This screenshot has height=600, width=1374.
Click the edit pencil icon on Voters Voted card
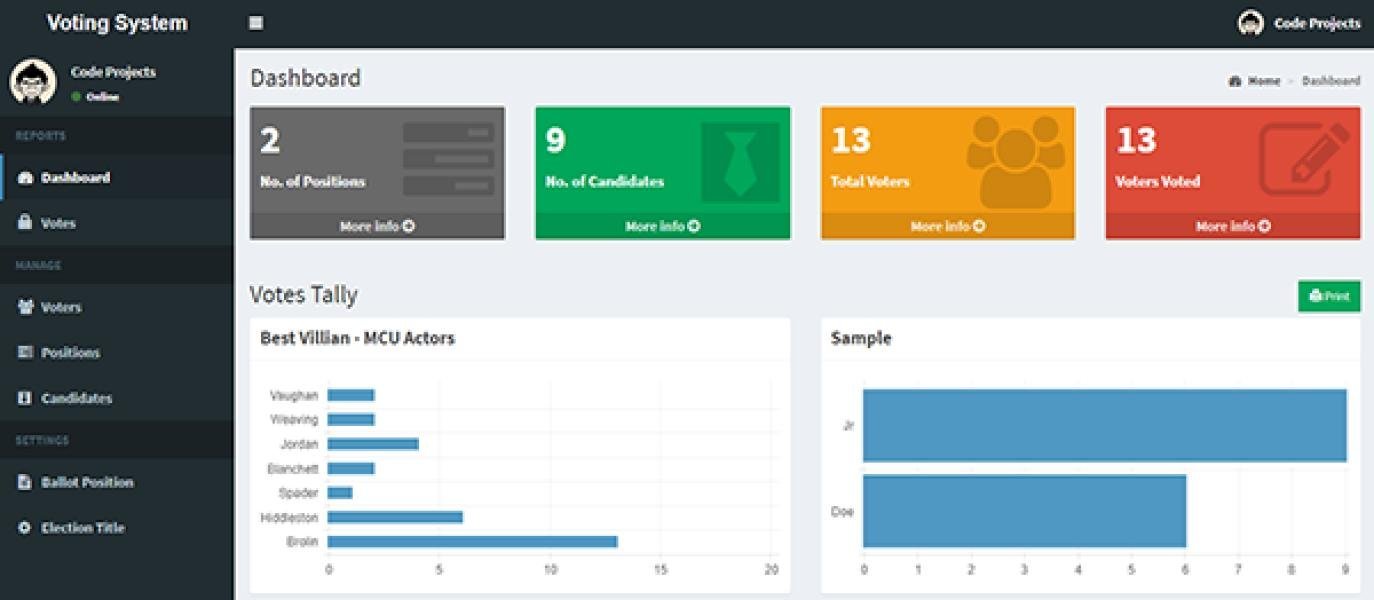[1304, 160]
